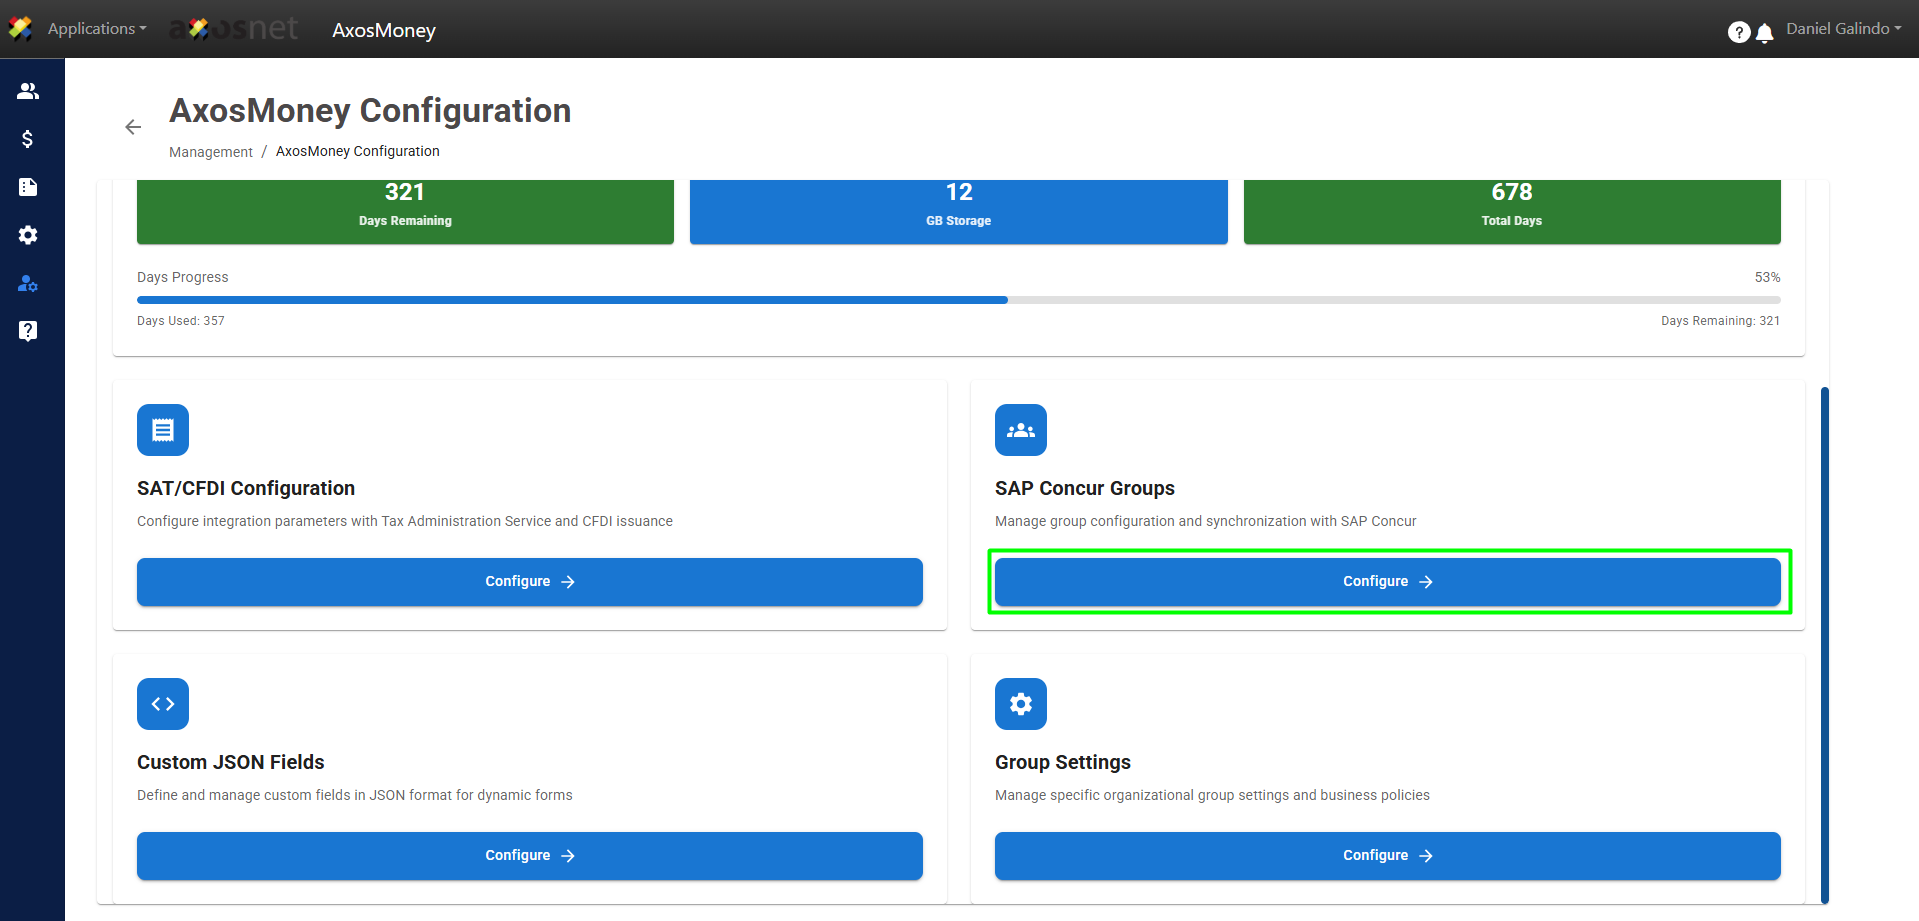Viewport: 1919px width, 921px height.
Task: Click AxosMoney title in top bar
Action: [x=384, y=31]
